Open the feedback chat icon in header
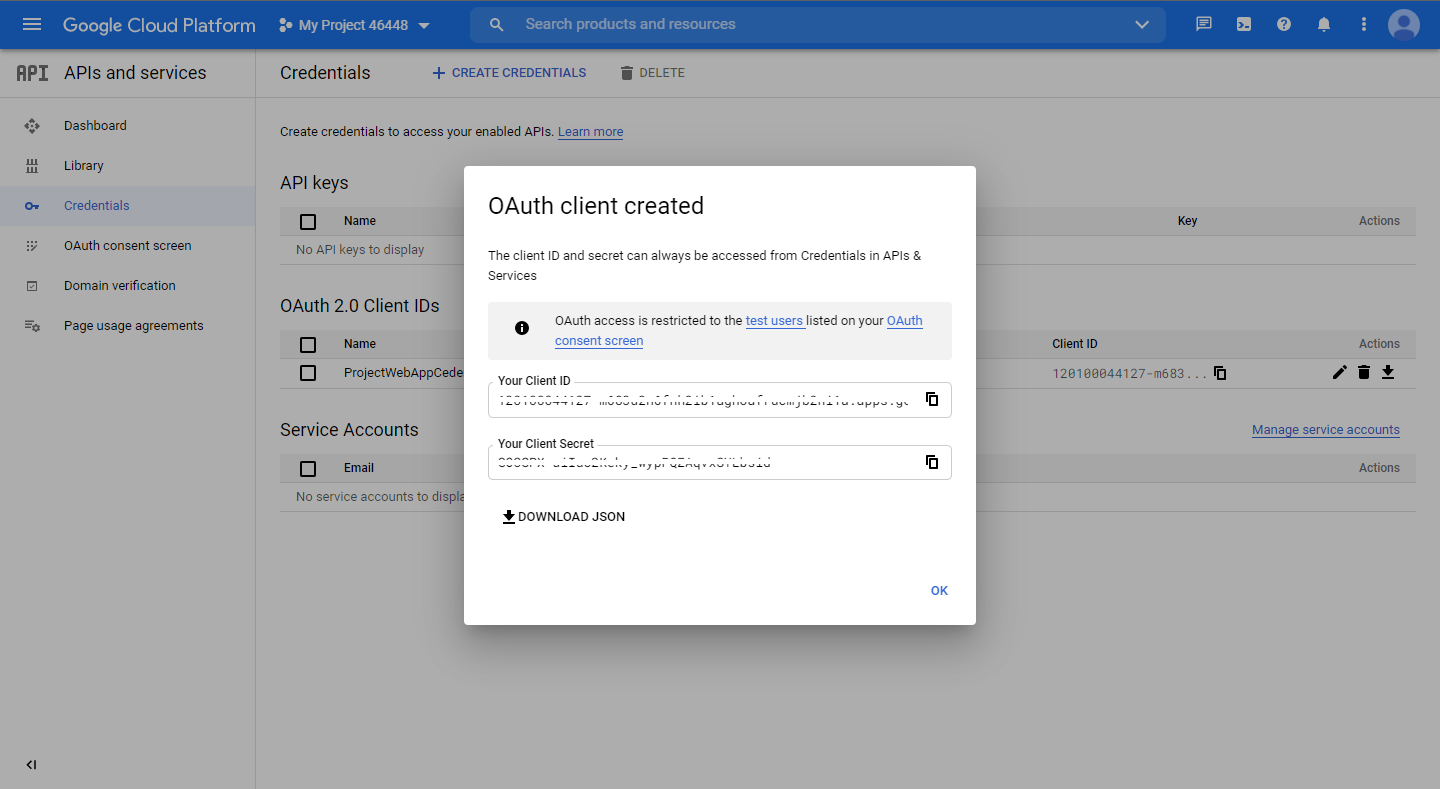Image resolution: width=1440 pixels, height=789 pixels. coord(1204,25)
